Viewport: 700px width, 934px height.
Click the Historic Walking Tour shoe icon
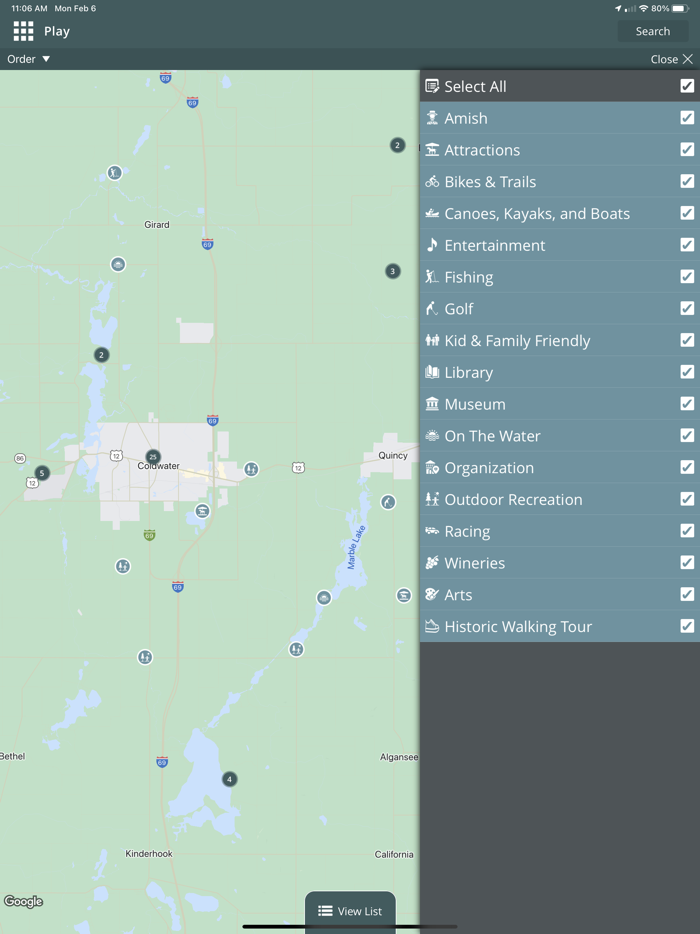(x=432, y=626)
